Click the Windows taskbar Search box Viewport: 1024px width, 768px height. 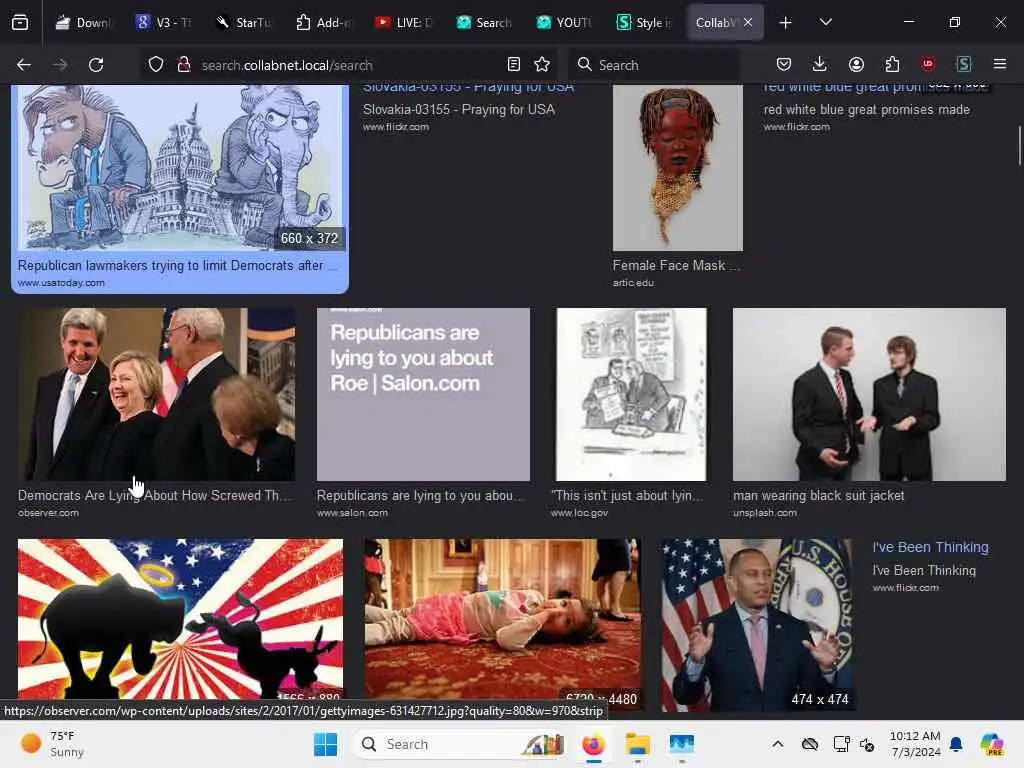pos(460,744)
